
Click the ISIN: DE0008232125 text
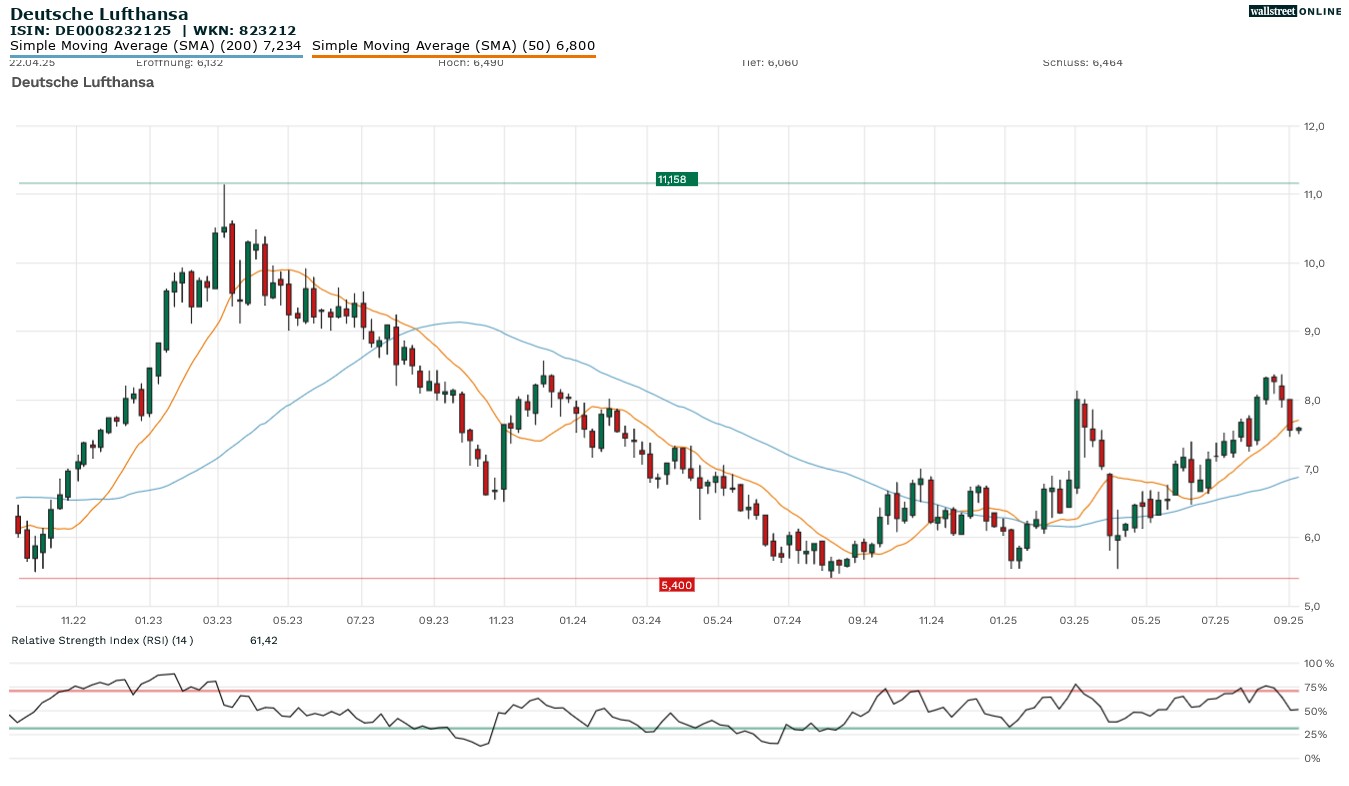91,30
